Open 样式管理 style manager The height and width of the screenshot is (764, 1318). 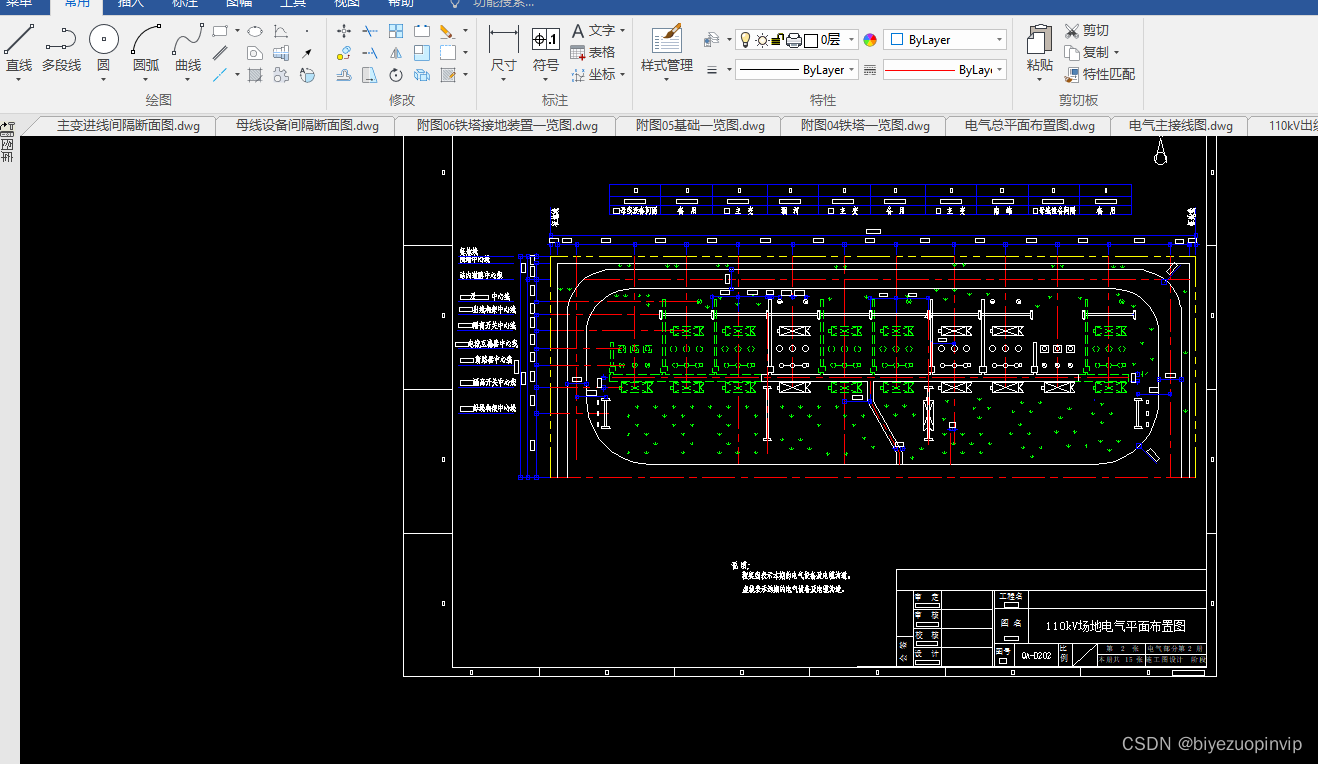pos(667,50)
